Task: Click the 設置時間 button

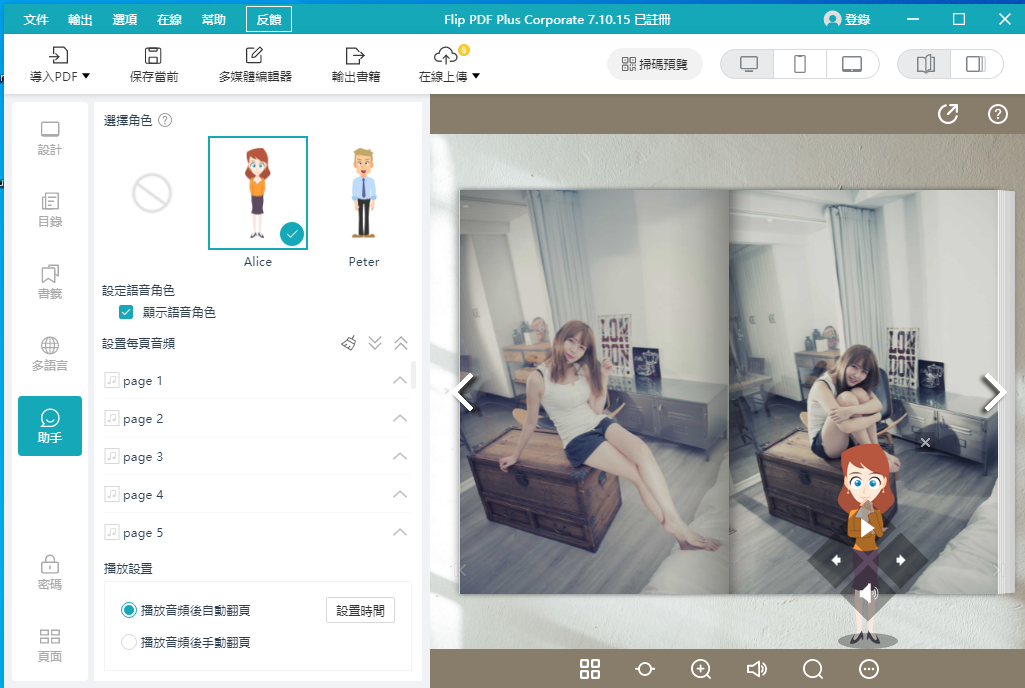Action: [360, 610]
